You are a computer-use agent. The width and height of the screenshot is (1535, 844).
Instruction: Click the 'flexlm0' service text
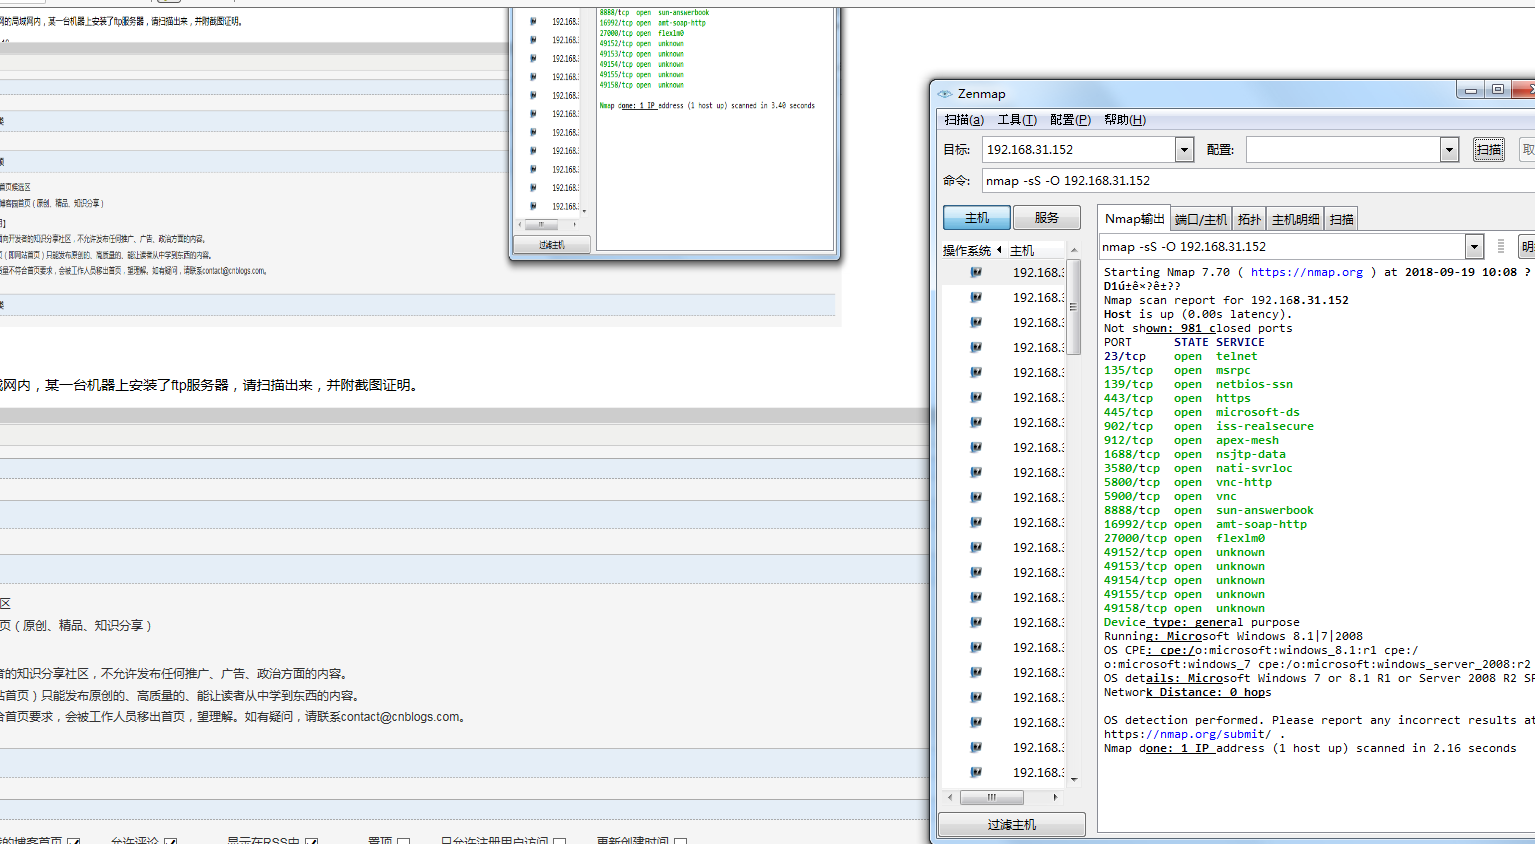[1240, 538]
